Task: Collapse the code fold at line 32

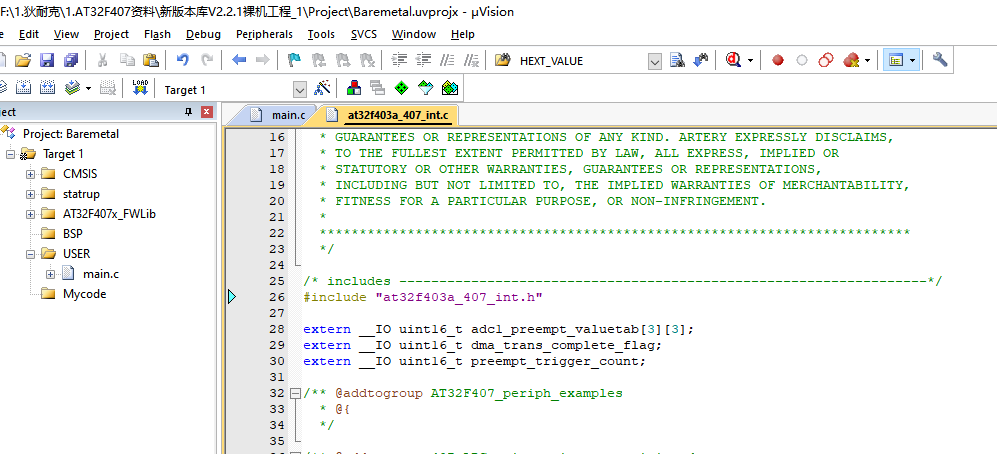Action: pyautogui.click(x=295, y=393)
